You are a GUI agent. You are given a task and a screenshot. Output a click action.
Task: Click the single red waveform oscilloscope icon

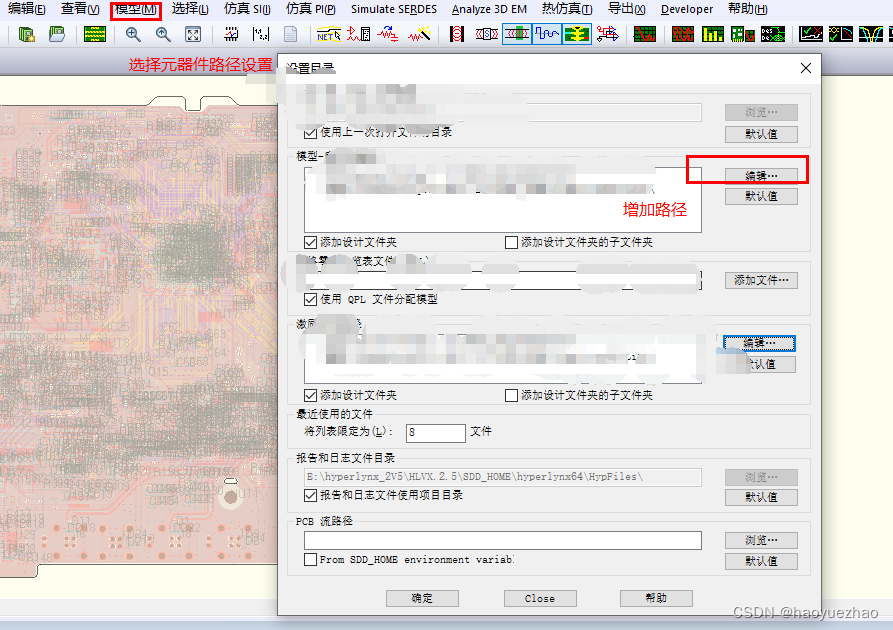click(x=645, y=35)
